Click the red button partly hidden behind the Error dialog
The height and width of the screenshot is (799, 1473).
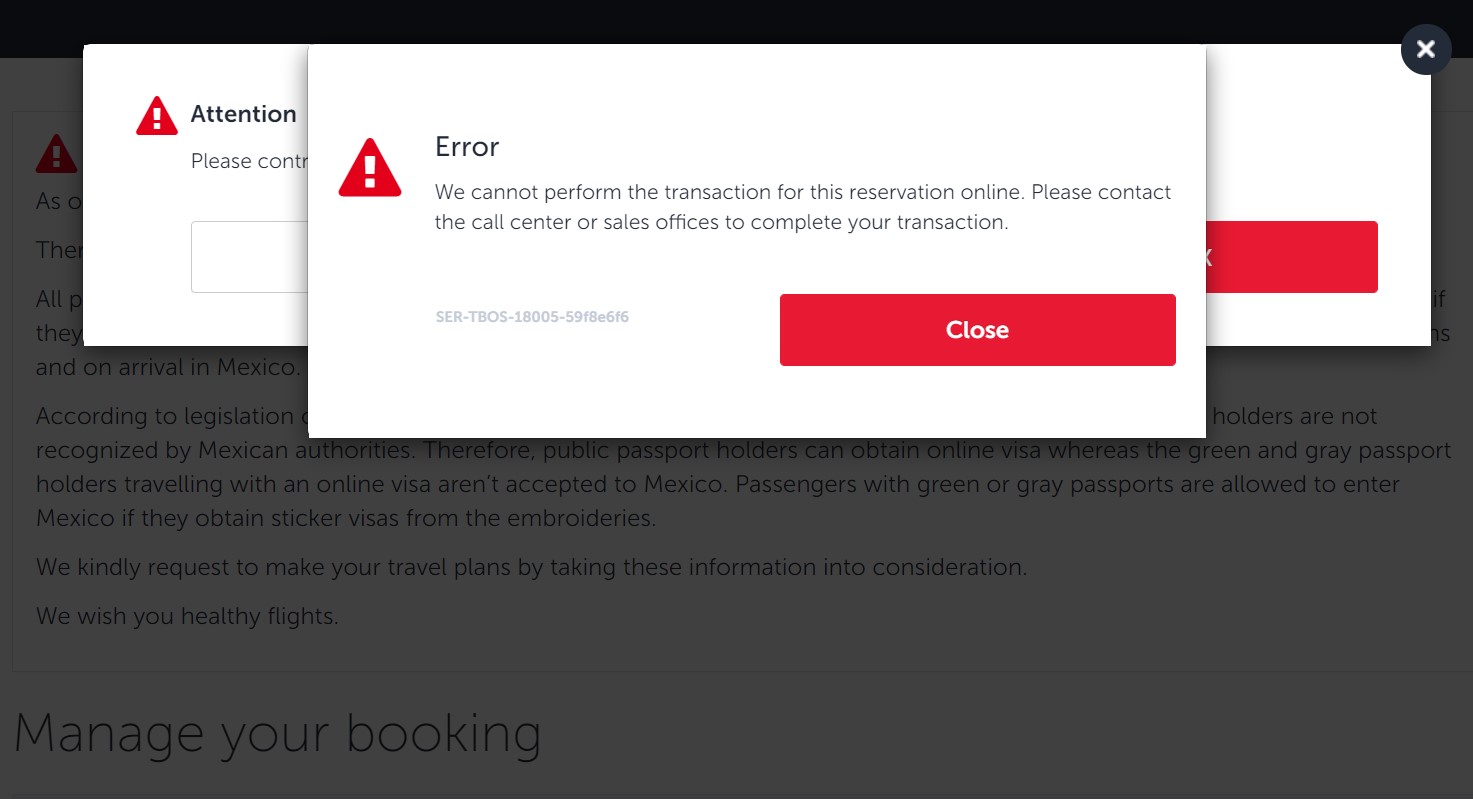click(1292, 257)
